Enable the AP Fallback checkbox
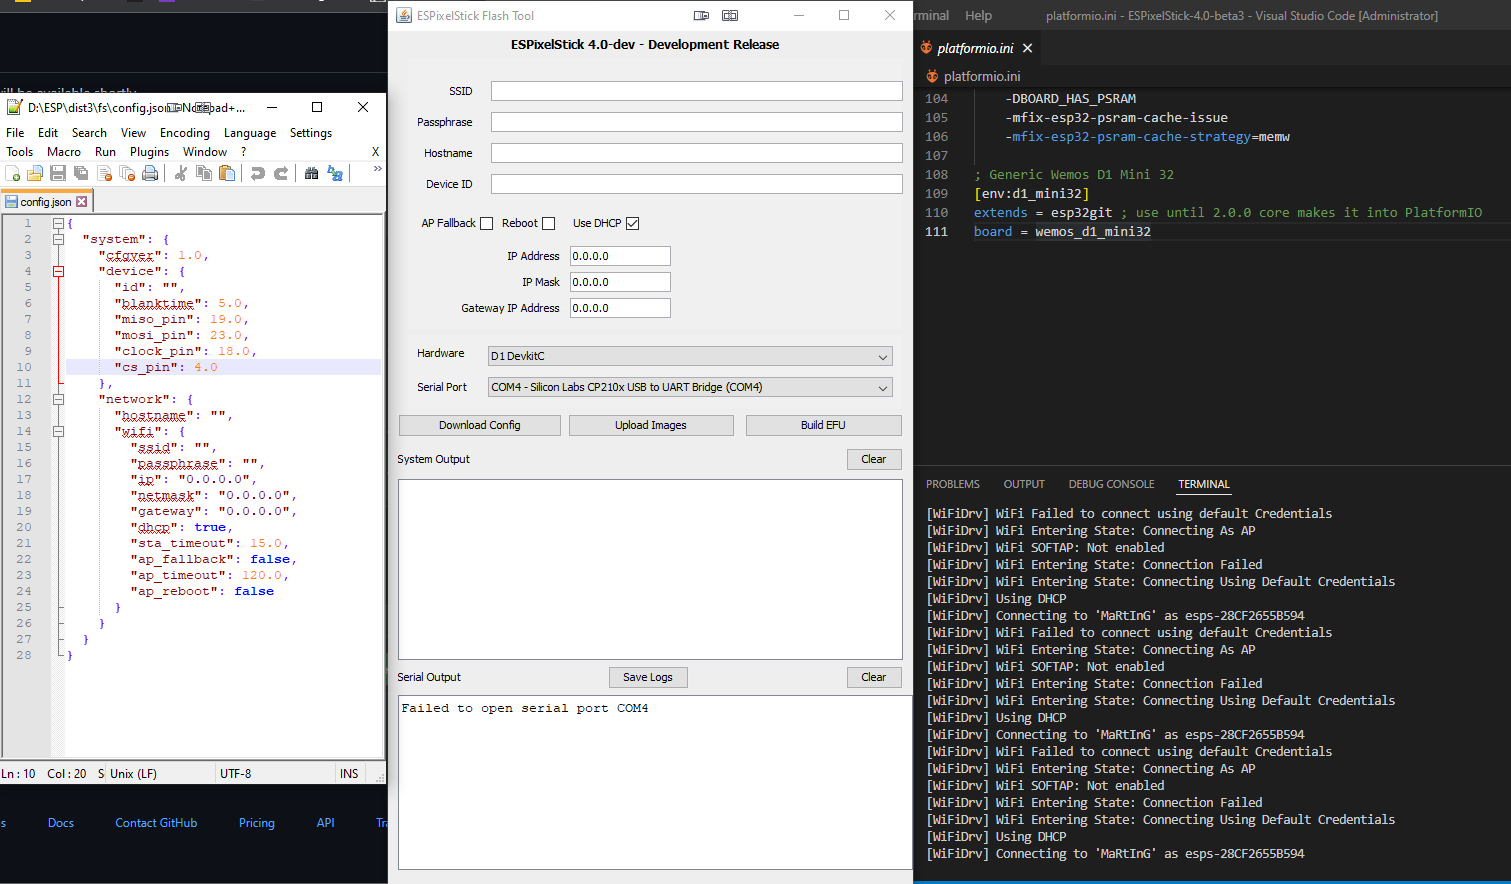1511x884 pixels. [x=486, y=223]
